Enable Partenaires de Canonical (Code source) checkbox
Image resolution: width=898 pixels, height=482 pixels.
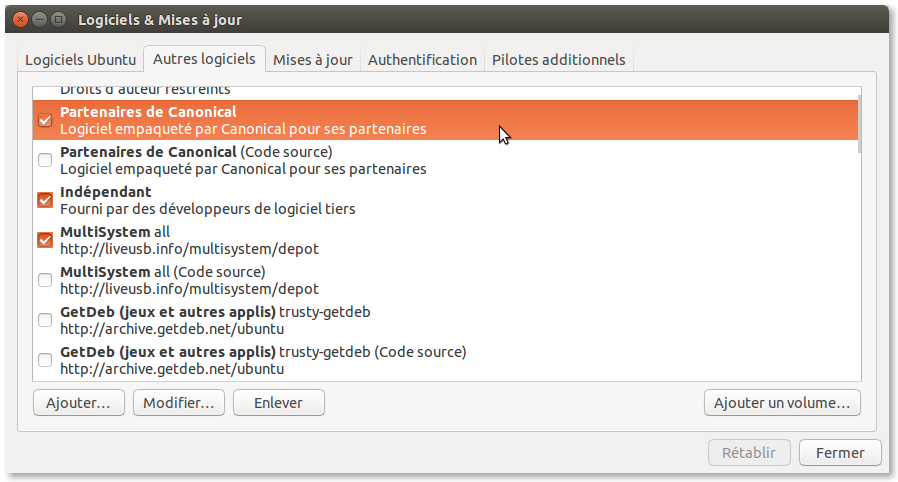click(45, 160)
